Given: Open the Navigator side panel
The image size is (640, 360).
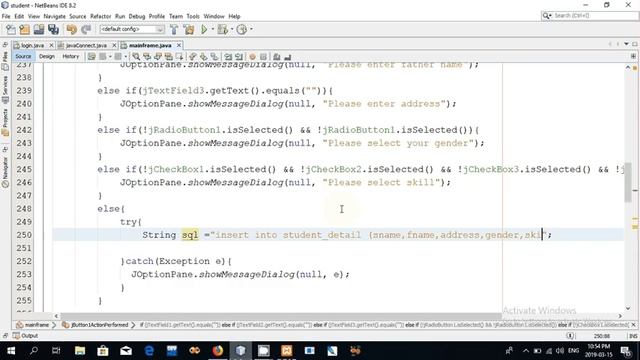Looking at the screenshot, I should (x=5, y=172).
